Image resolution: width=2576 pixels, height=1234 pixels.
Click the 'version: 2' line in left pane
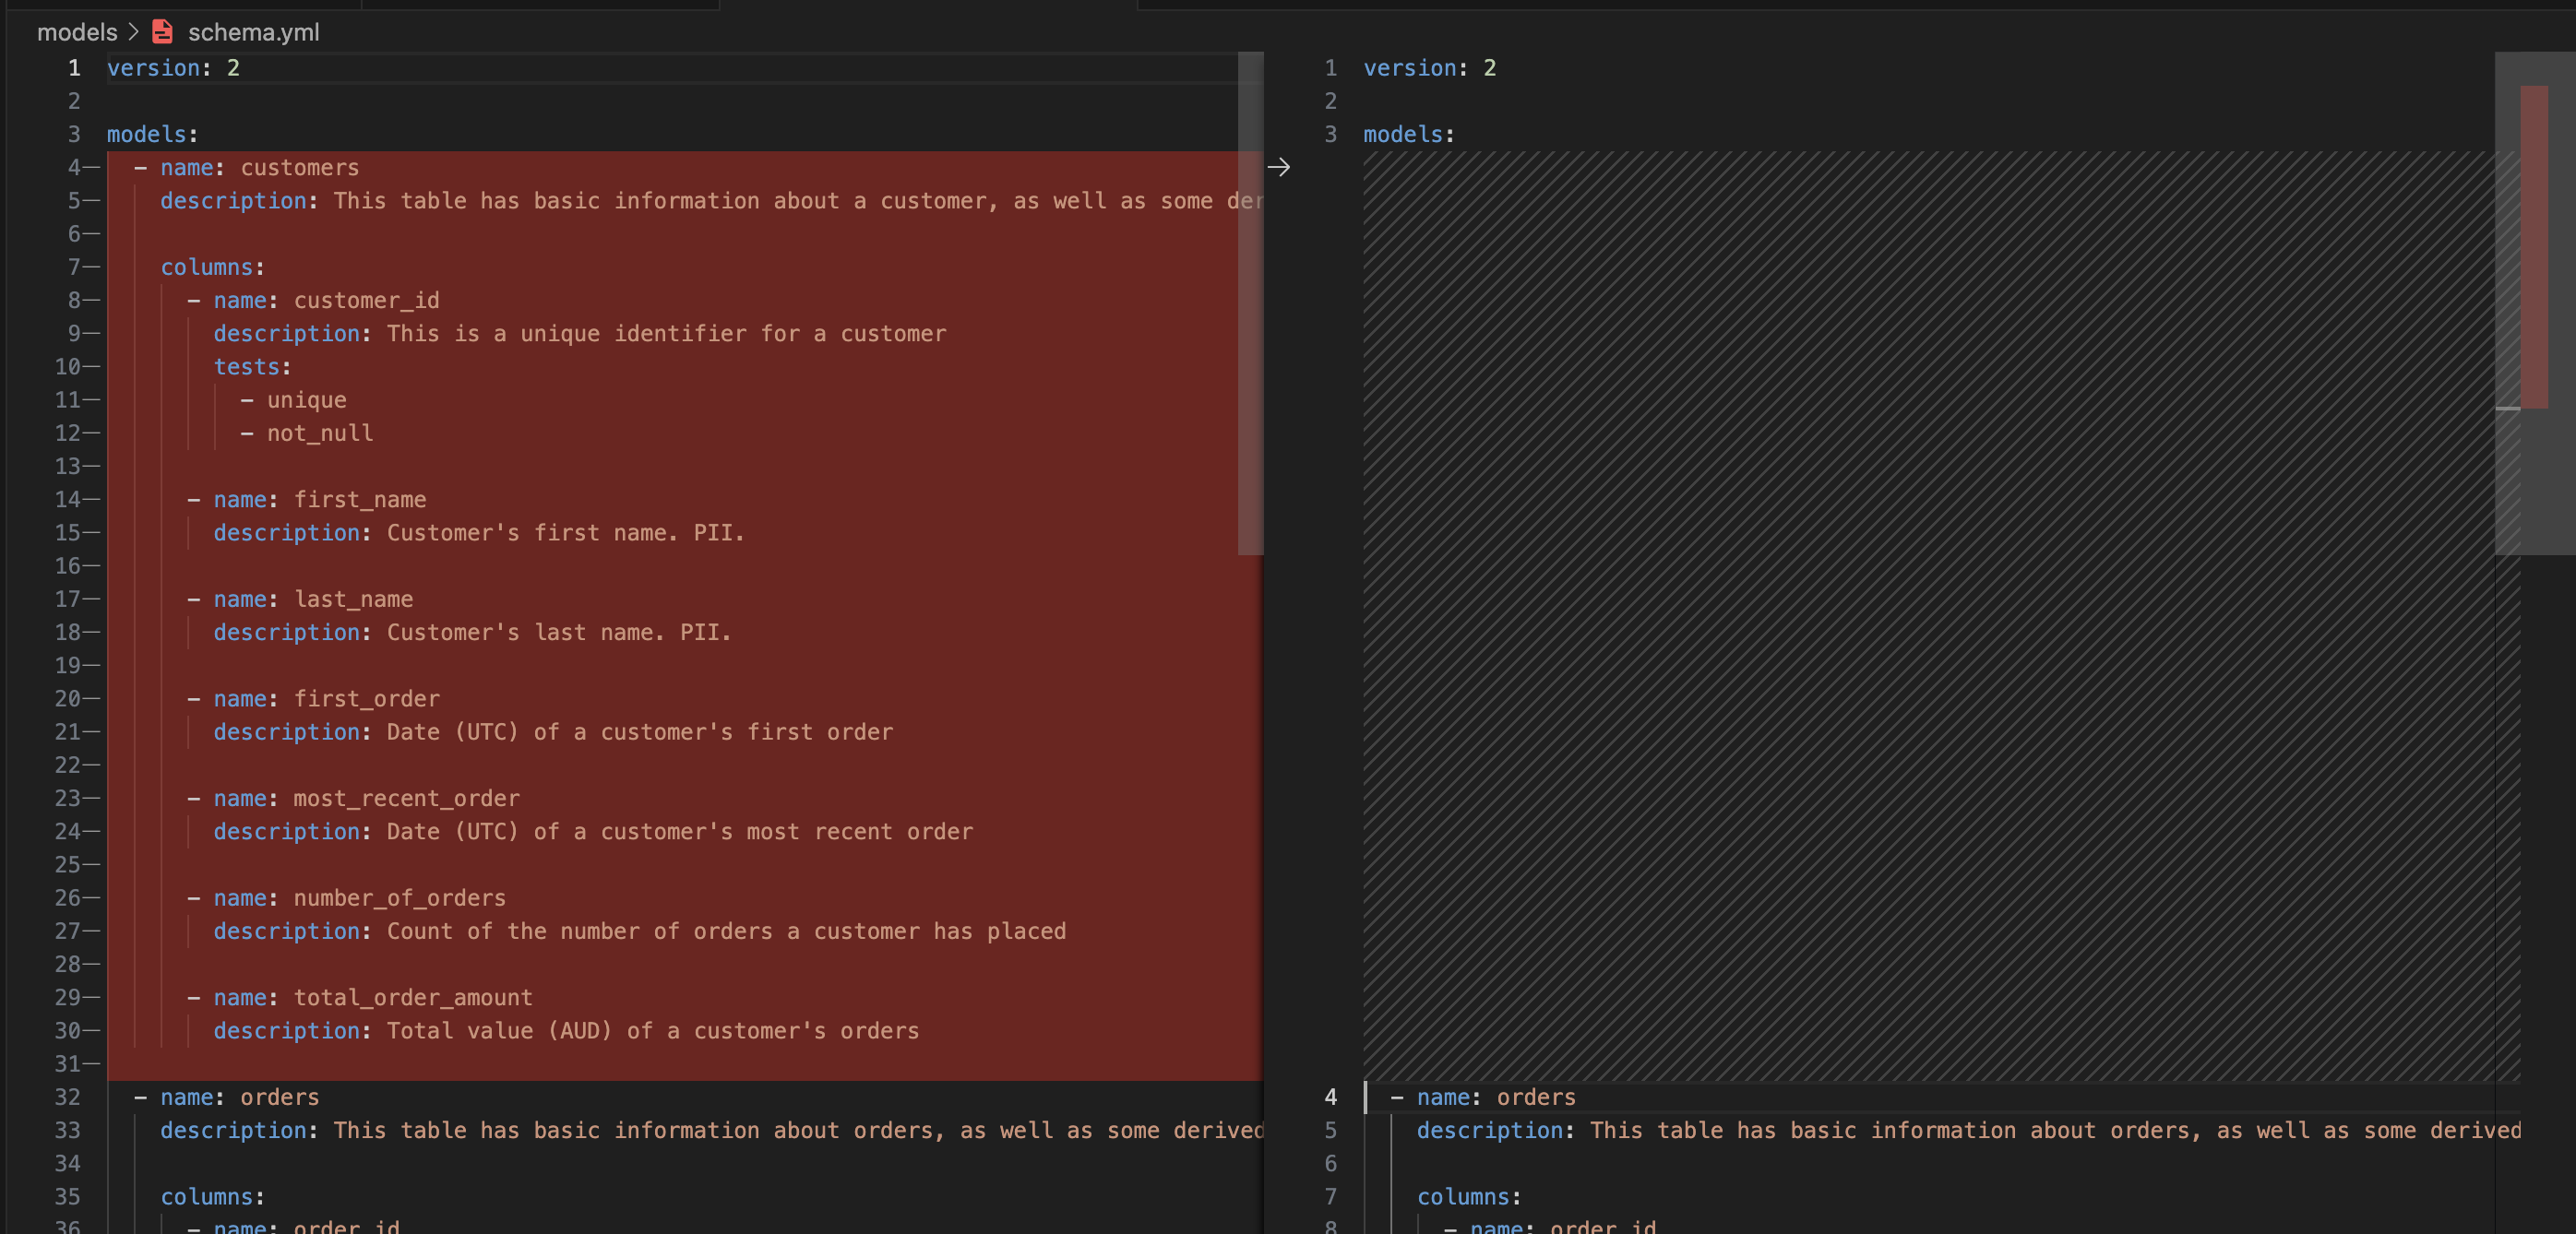click(173, 68)
